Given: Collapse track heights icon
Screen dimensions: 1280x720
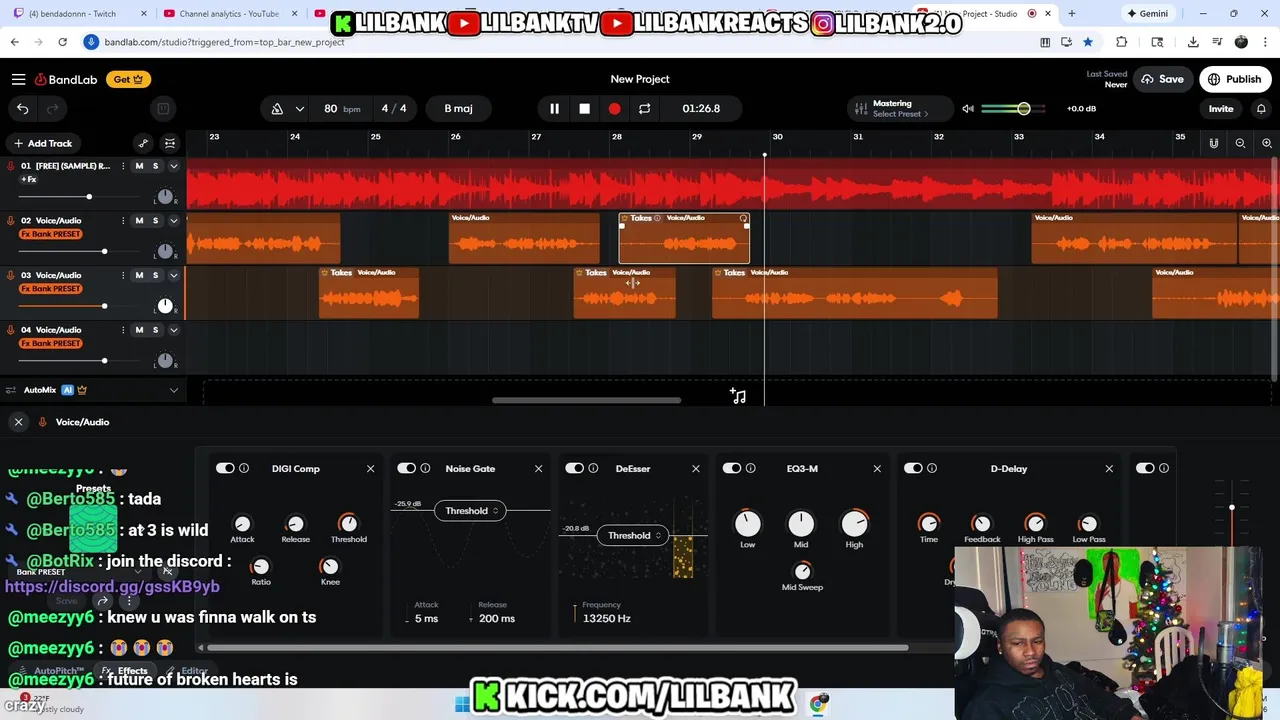Looking at the screenshot, I should pos(170,143).
